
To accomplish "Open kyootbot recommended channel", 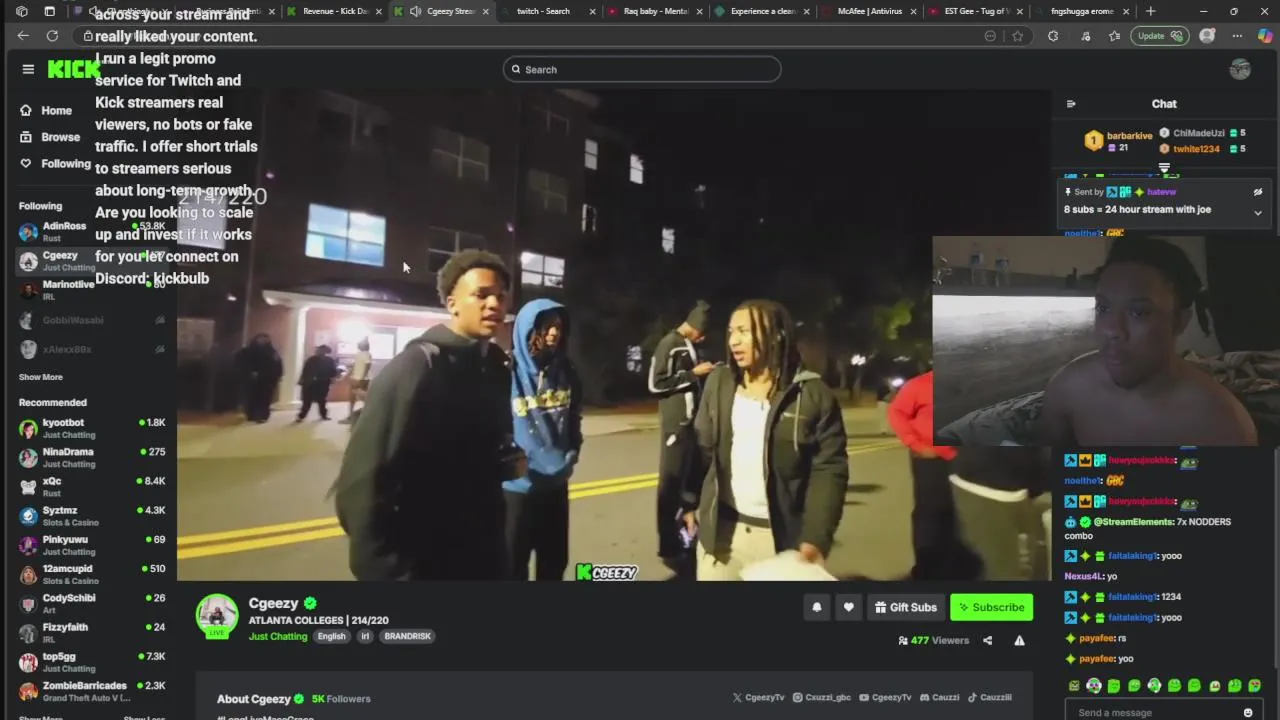I will coord(92,428).
